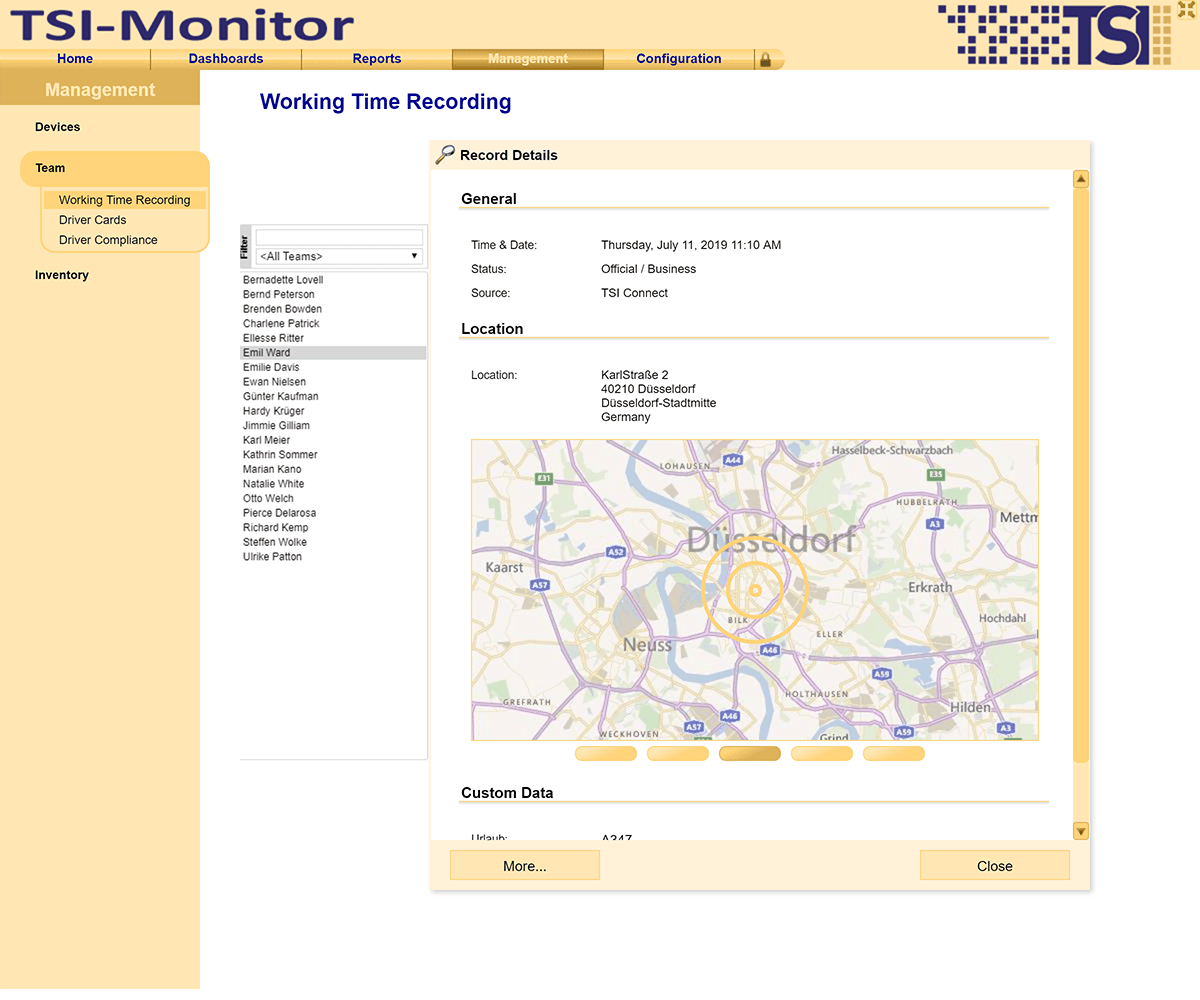Open the Configuration tab
The height and width of the screenshot is (1000, 1200).
[x=679, y=59]
